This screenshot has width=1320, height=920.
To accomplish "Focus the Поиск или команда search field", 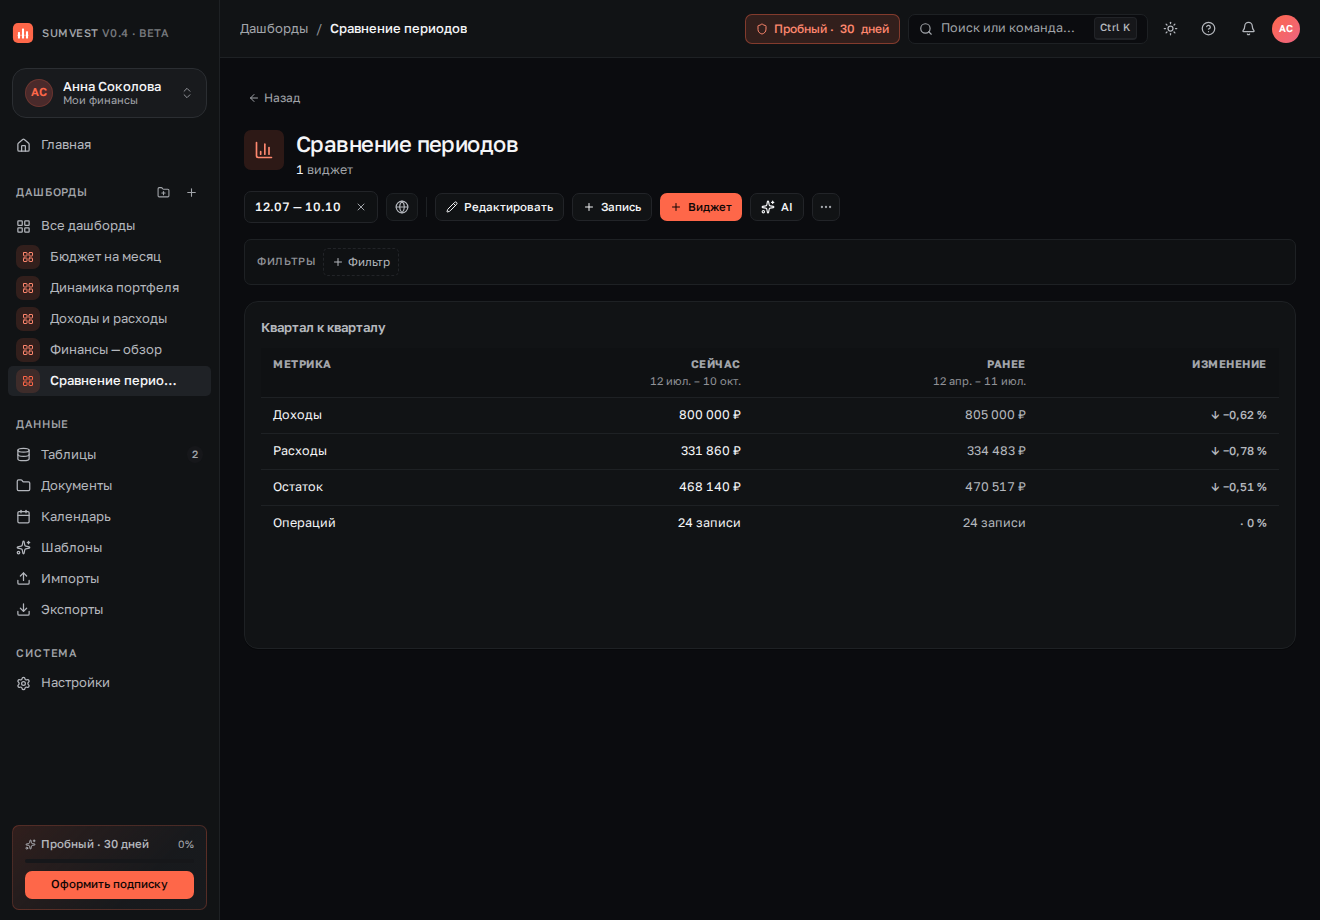I will pyautogui.click(x=1027, y=29).
